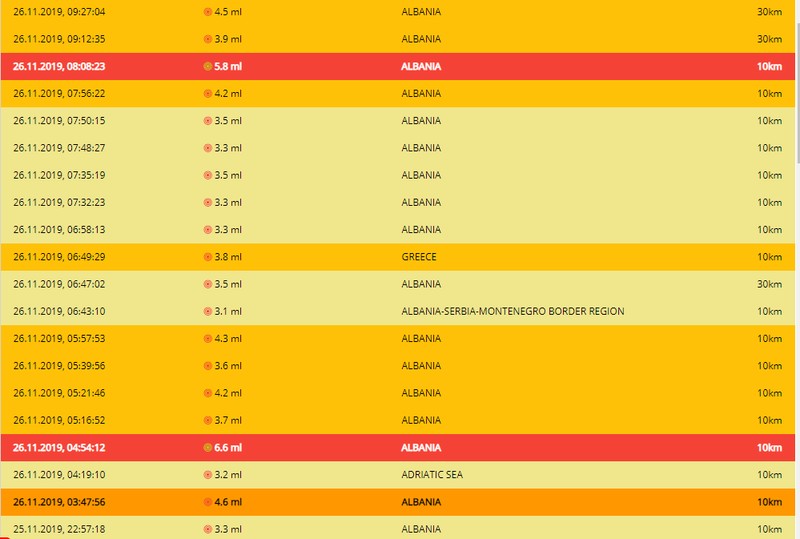Click the GREECE region text
The height and width of the screenshot is (539, 800).
click(419, 257)
